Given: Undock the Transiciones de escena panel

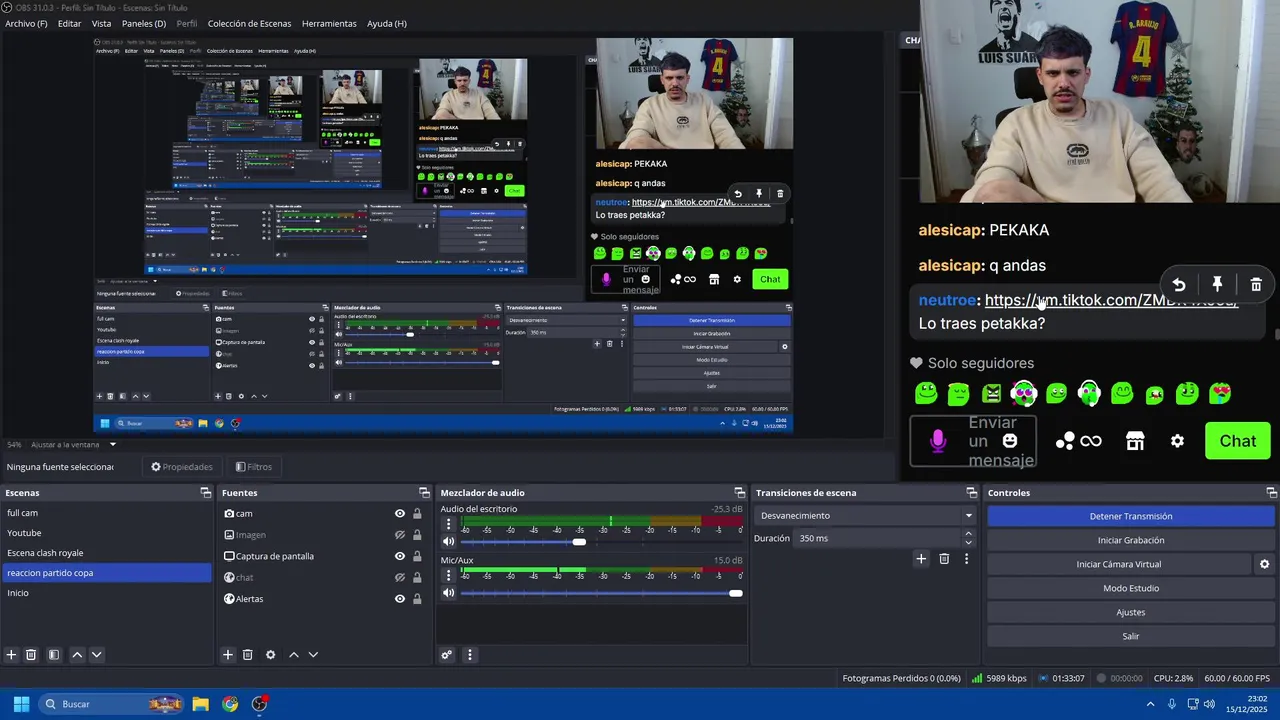Looking at the screenshot, I should point(971,493).
